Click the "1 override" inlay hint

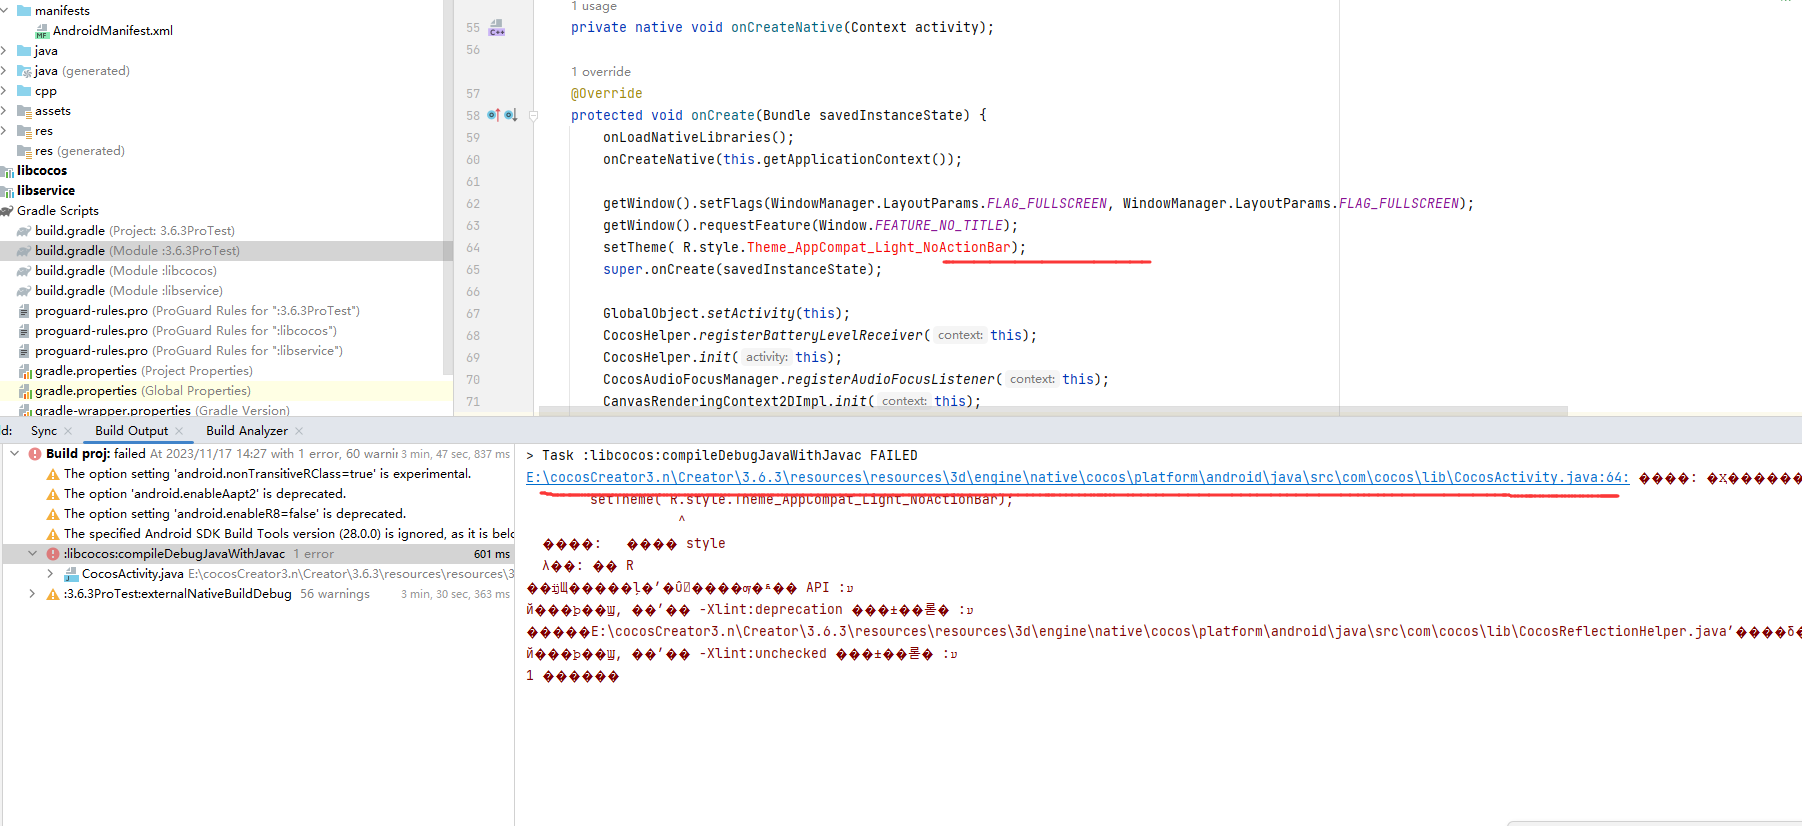(x=601, y=72)
